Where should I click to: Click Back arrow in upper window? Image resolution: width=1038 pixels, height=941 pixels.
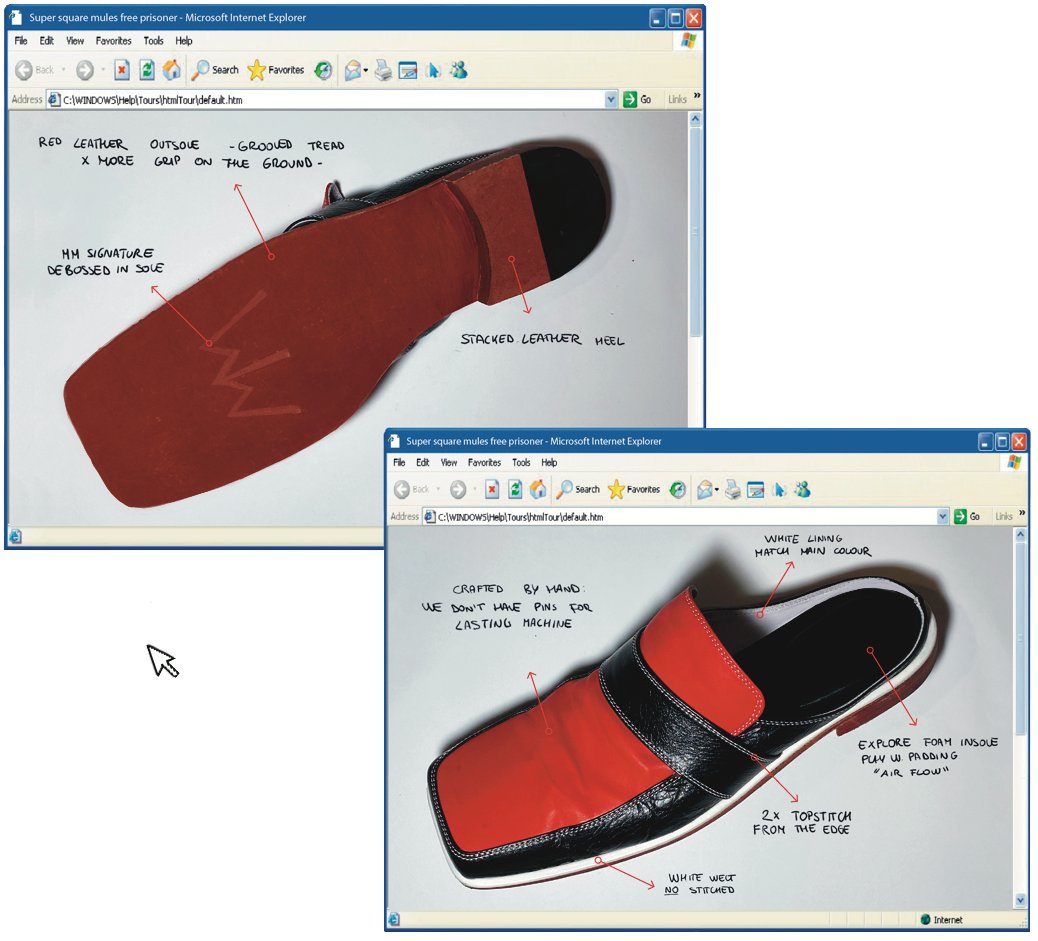[x=24, y=70]
